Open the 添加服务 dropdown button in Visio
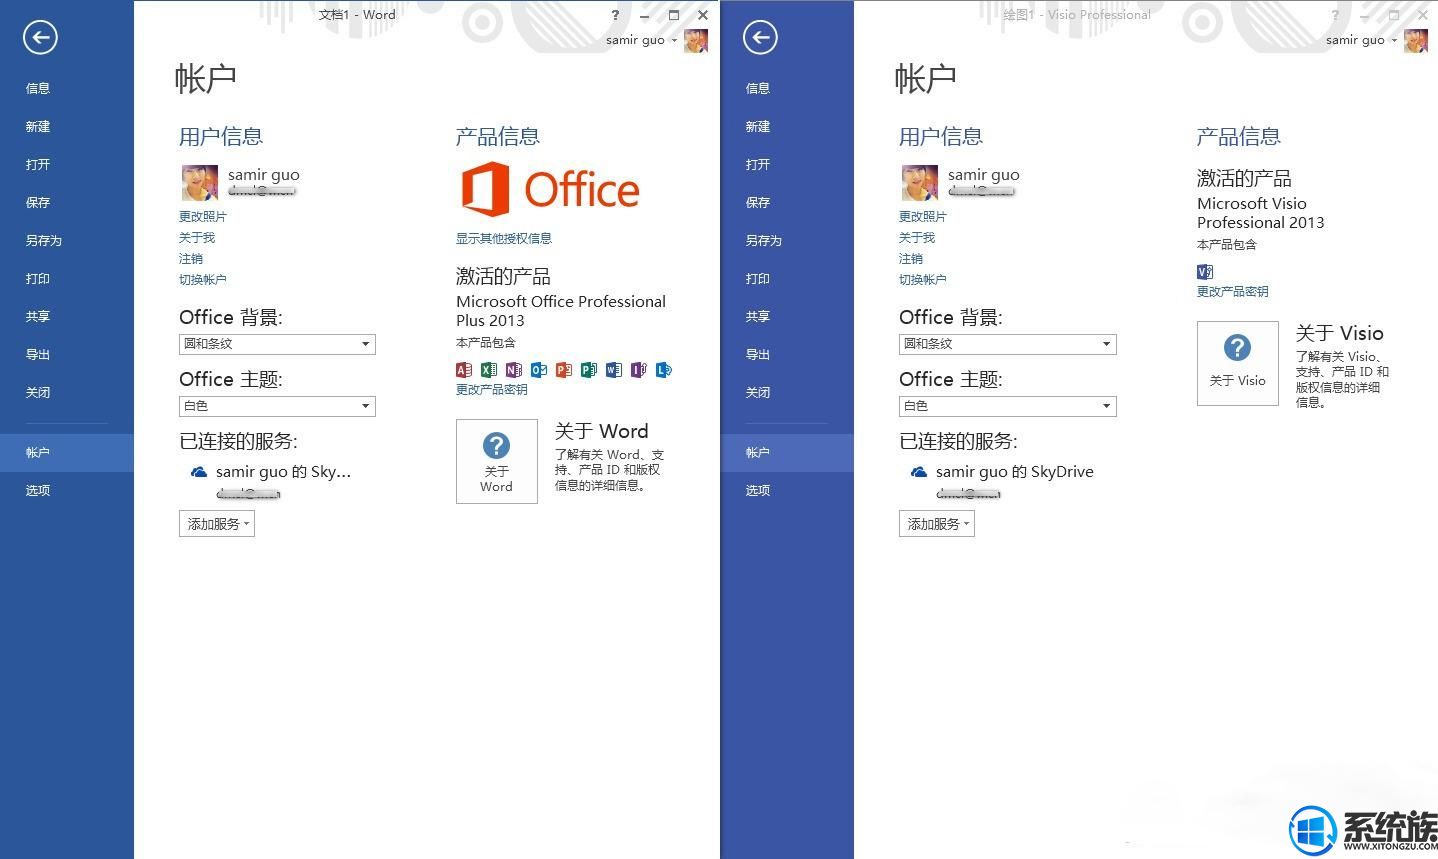 click(937, 524)
